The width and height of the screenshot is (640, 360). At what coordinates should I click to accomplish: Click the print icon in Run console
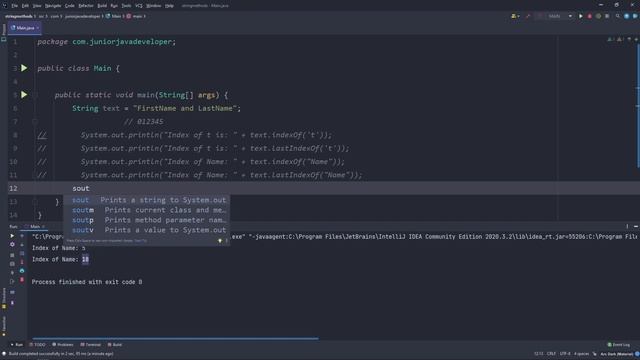(x=22, y=271)
